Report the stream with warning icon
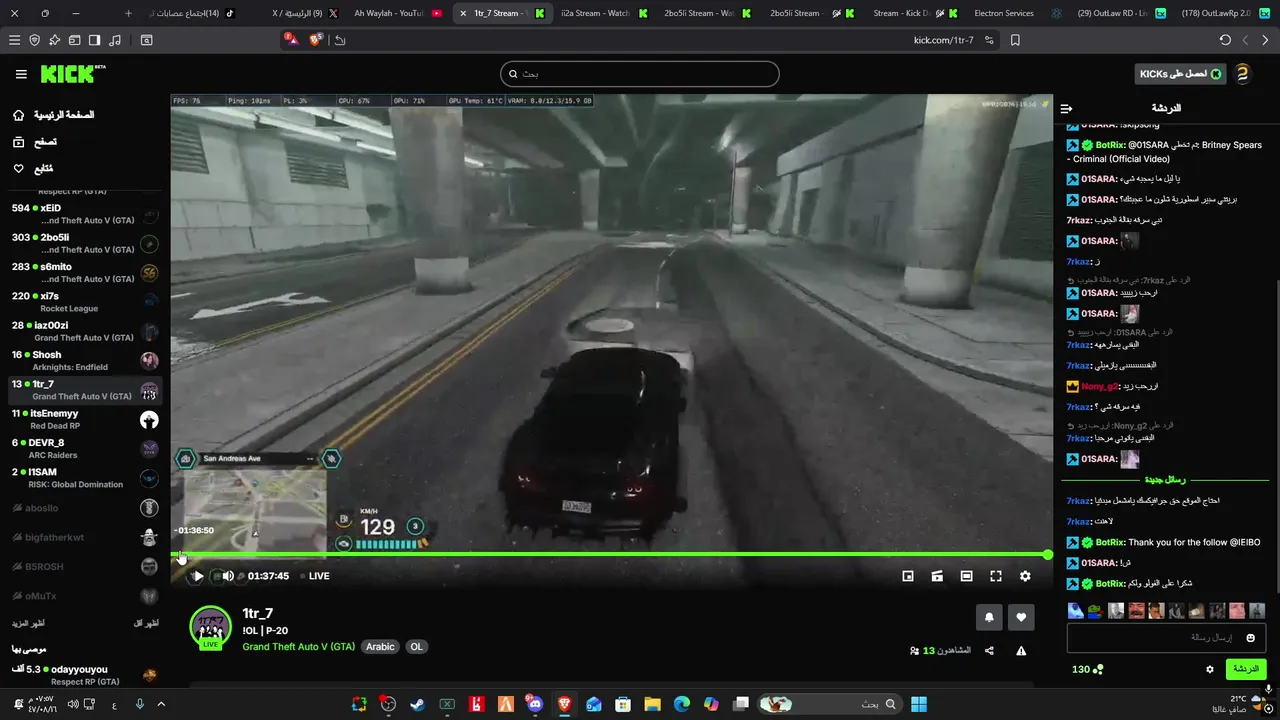 1021,651
